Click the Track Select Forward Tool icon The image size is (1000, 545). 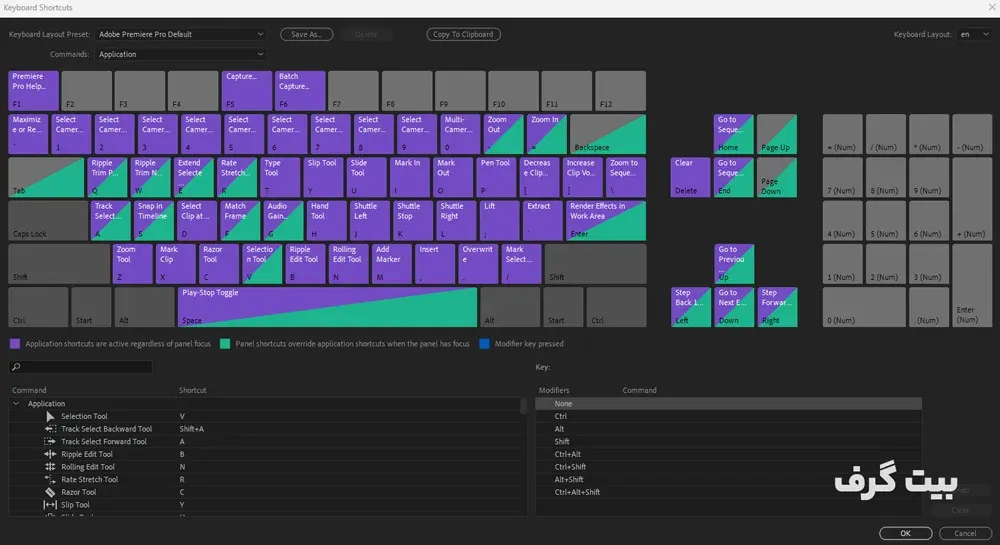[x=50, y=441]
